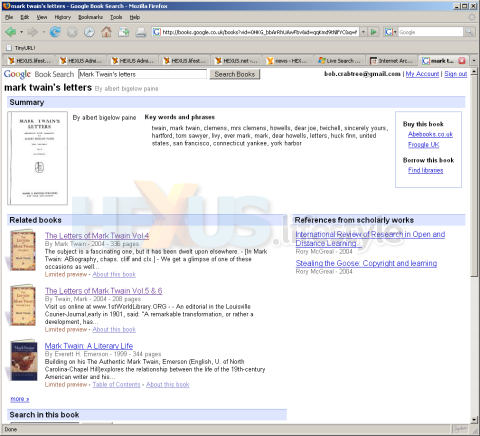Click the Forward arrow toolbar icon
The height and width of the screenshot is (436, 480).
pos(33,32)
